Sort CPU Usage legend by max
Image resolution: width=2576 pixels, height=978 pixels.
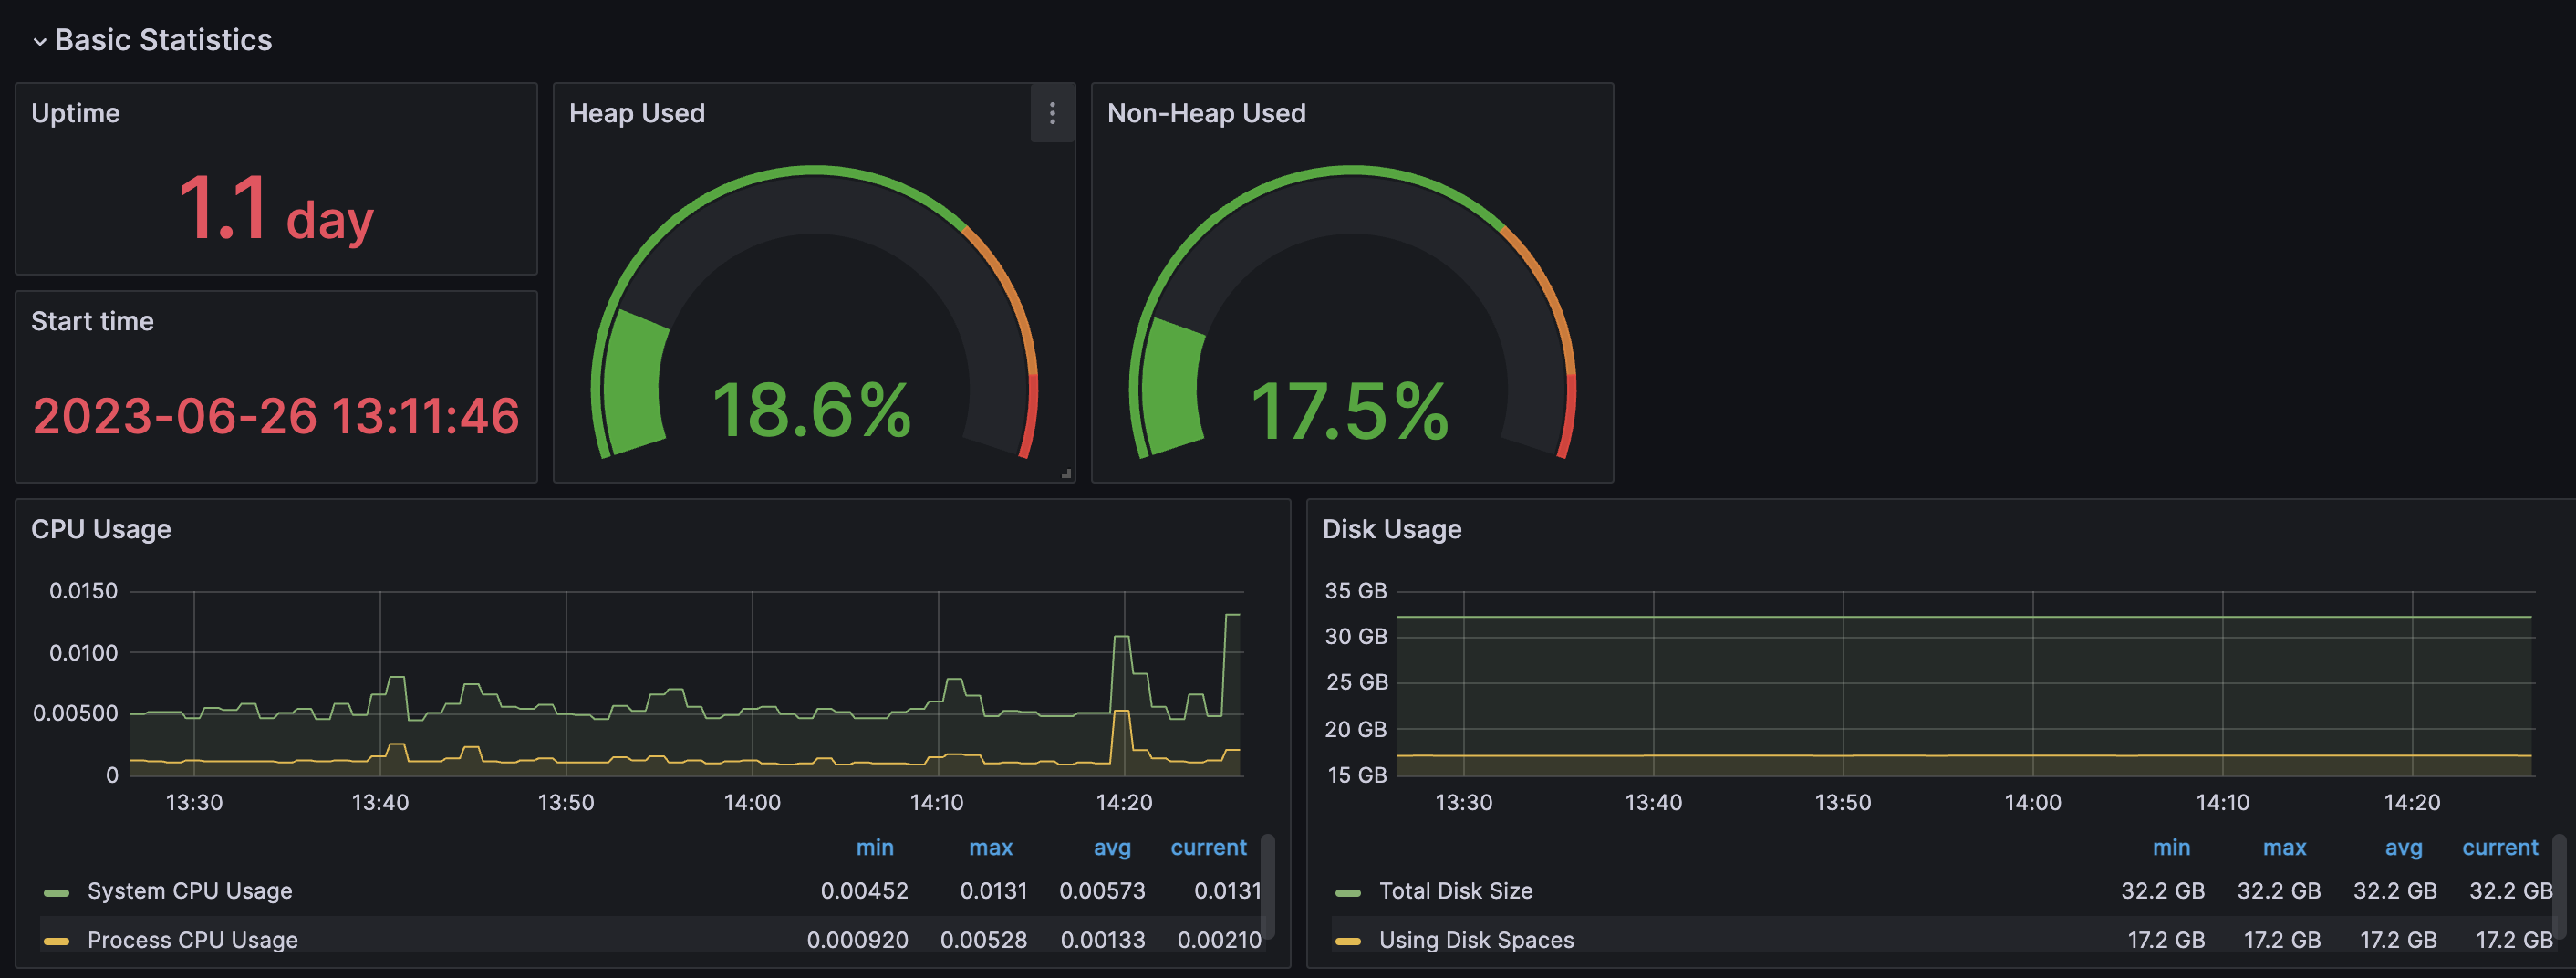(991, 847)
